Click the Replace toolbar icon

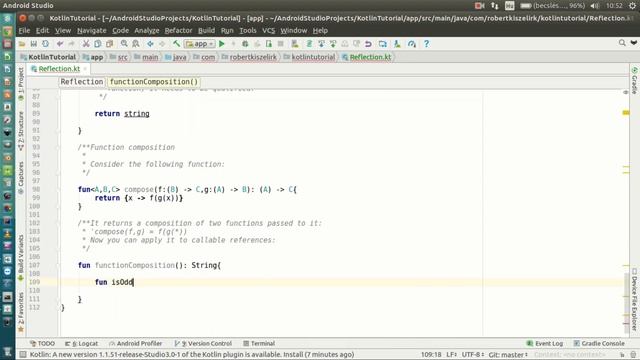point(136,44)
